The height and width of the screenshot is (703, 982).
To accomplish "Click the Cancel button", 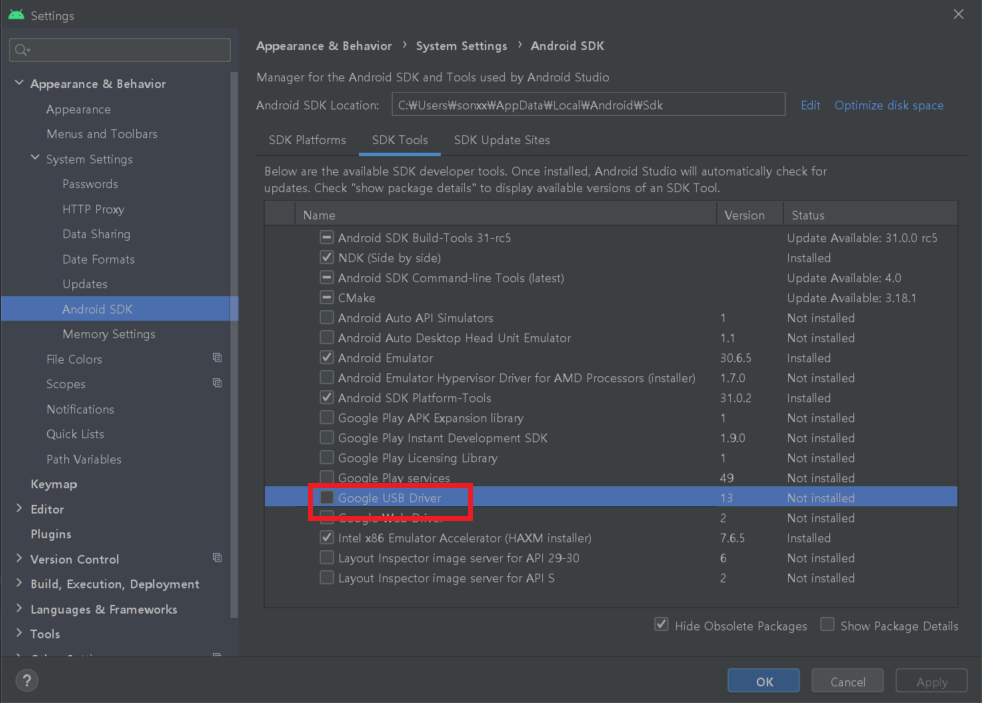I will click(847, 681).
